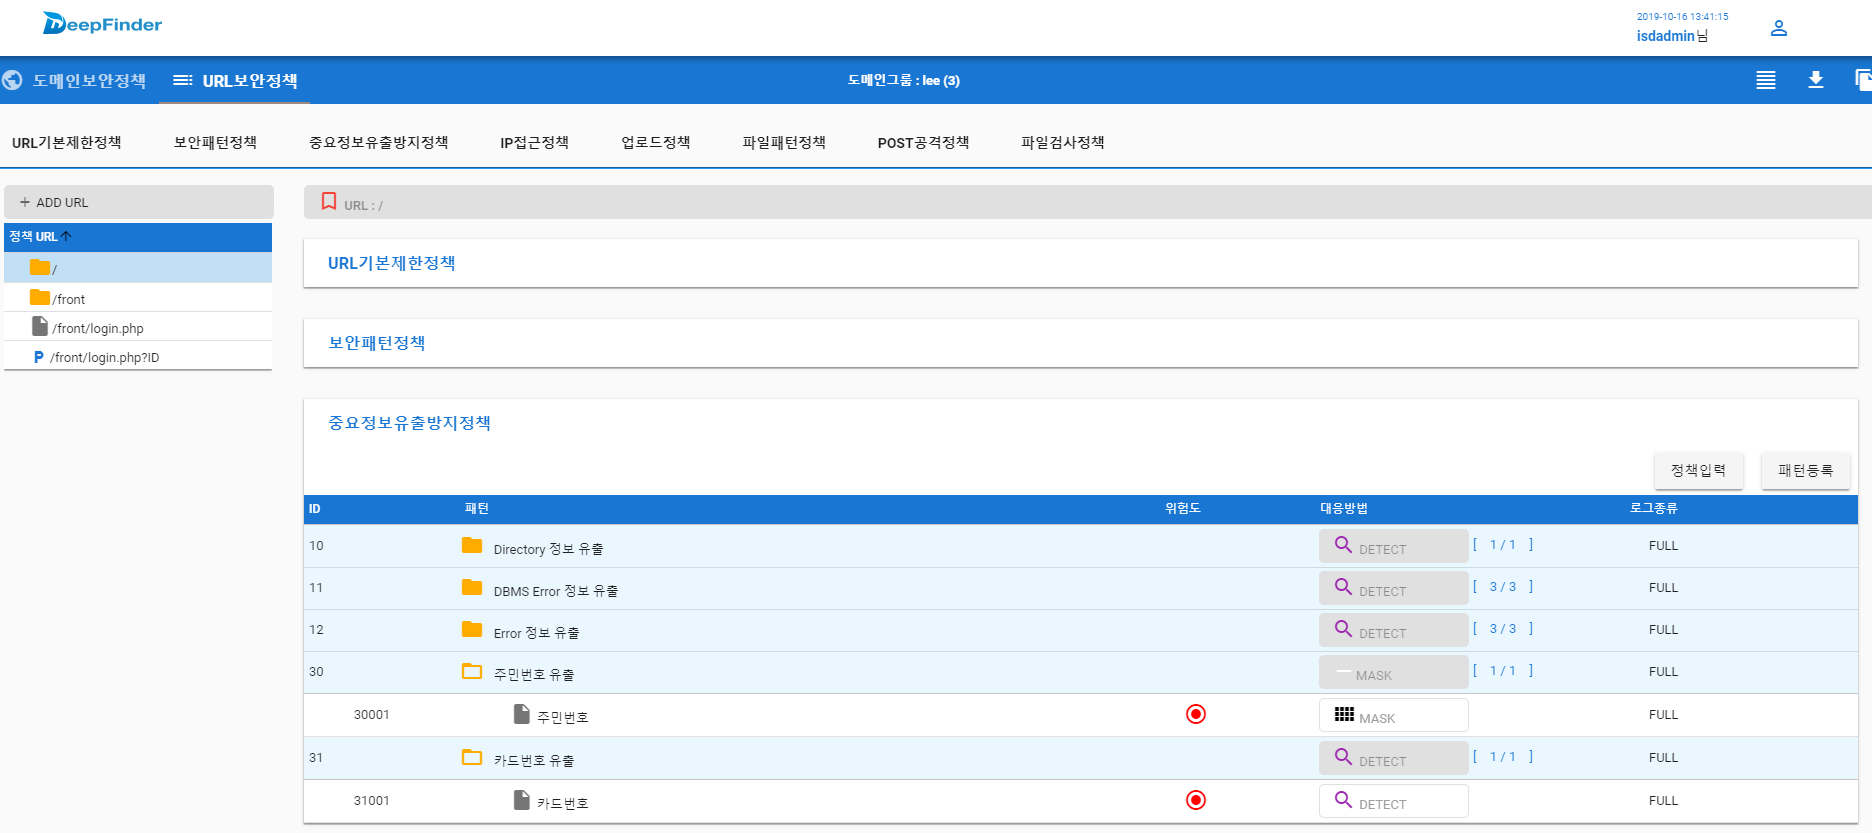Click the P icon for /front/login.php?ID
The image size is (1872, 833).
pos(38,357)
